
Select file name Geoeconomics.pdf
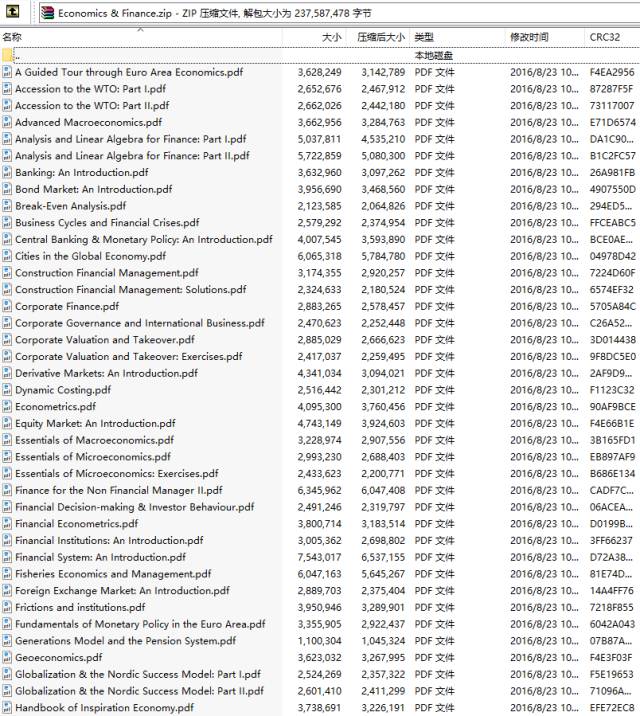pos(59,658)
